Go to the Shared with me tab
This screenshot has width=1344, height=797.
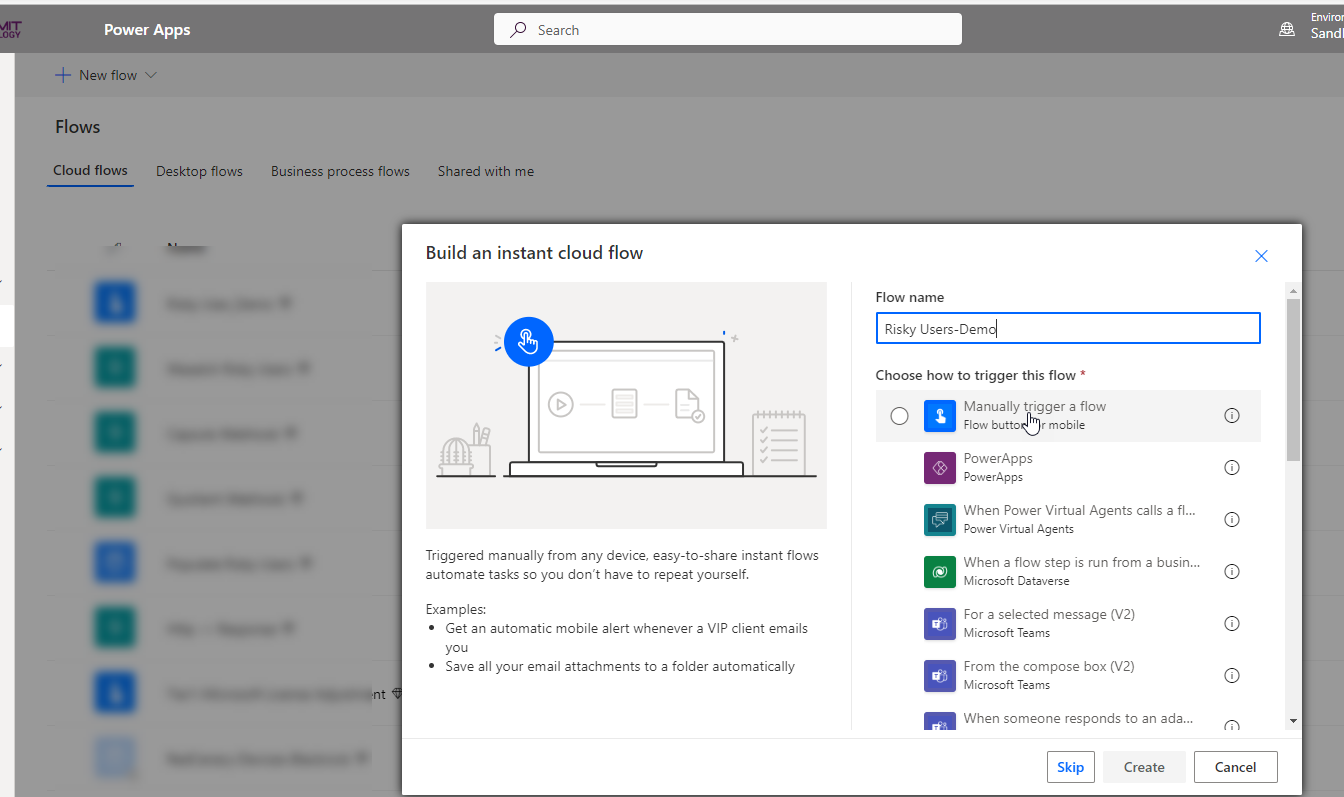click(485, 171)
